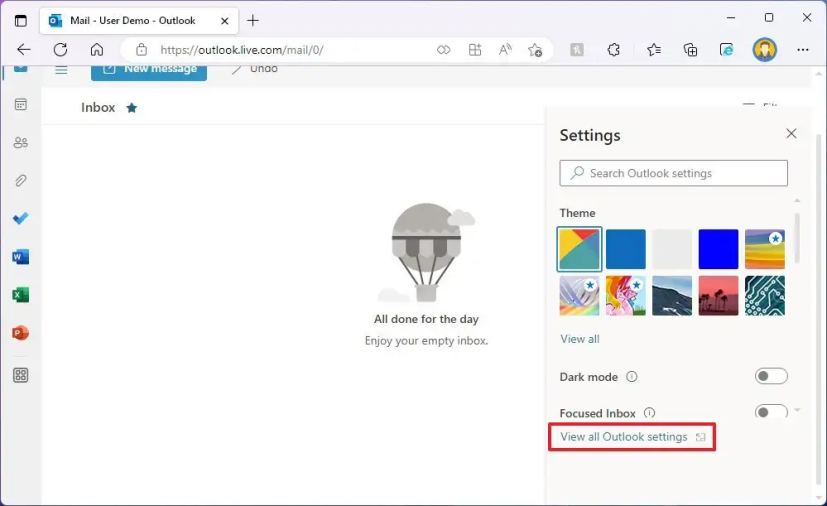Toggle the Focused Inbox switch
827x506 pixels.
coord(771,411)
